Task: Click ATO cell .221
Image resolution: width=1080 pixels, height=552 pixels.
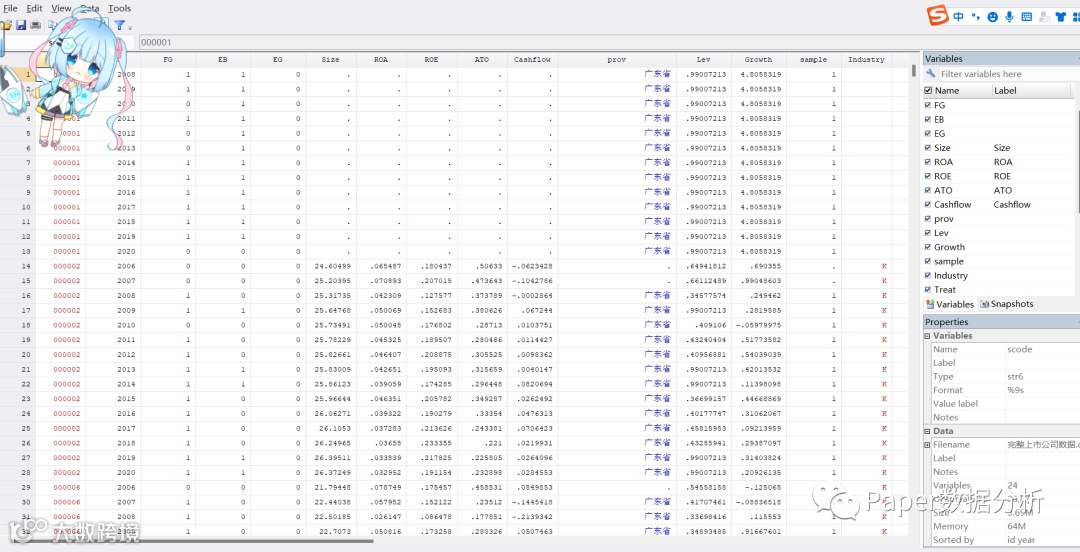Action: tap(482, 443)
